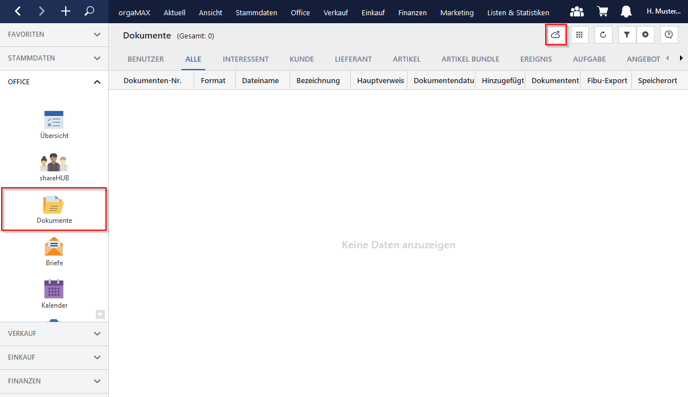This screenshot has height=397, width=688.
Task: Open the Aktuell menu
Action: tap(174, 13)
